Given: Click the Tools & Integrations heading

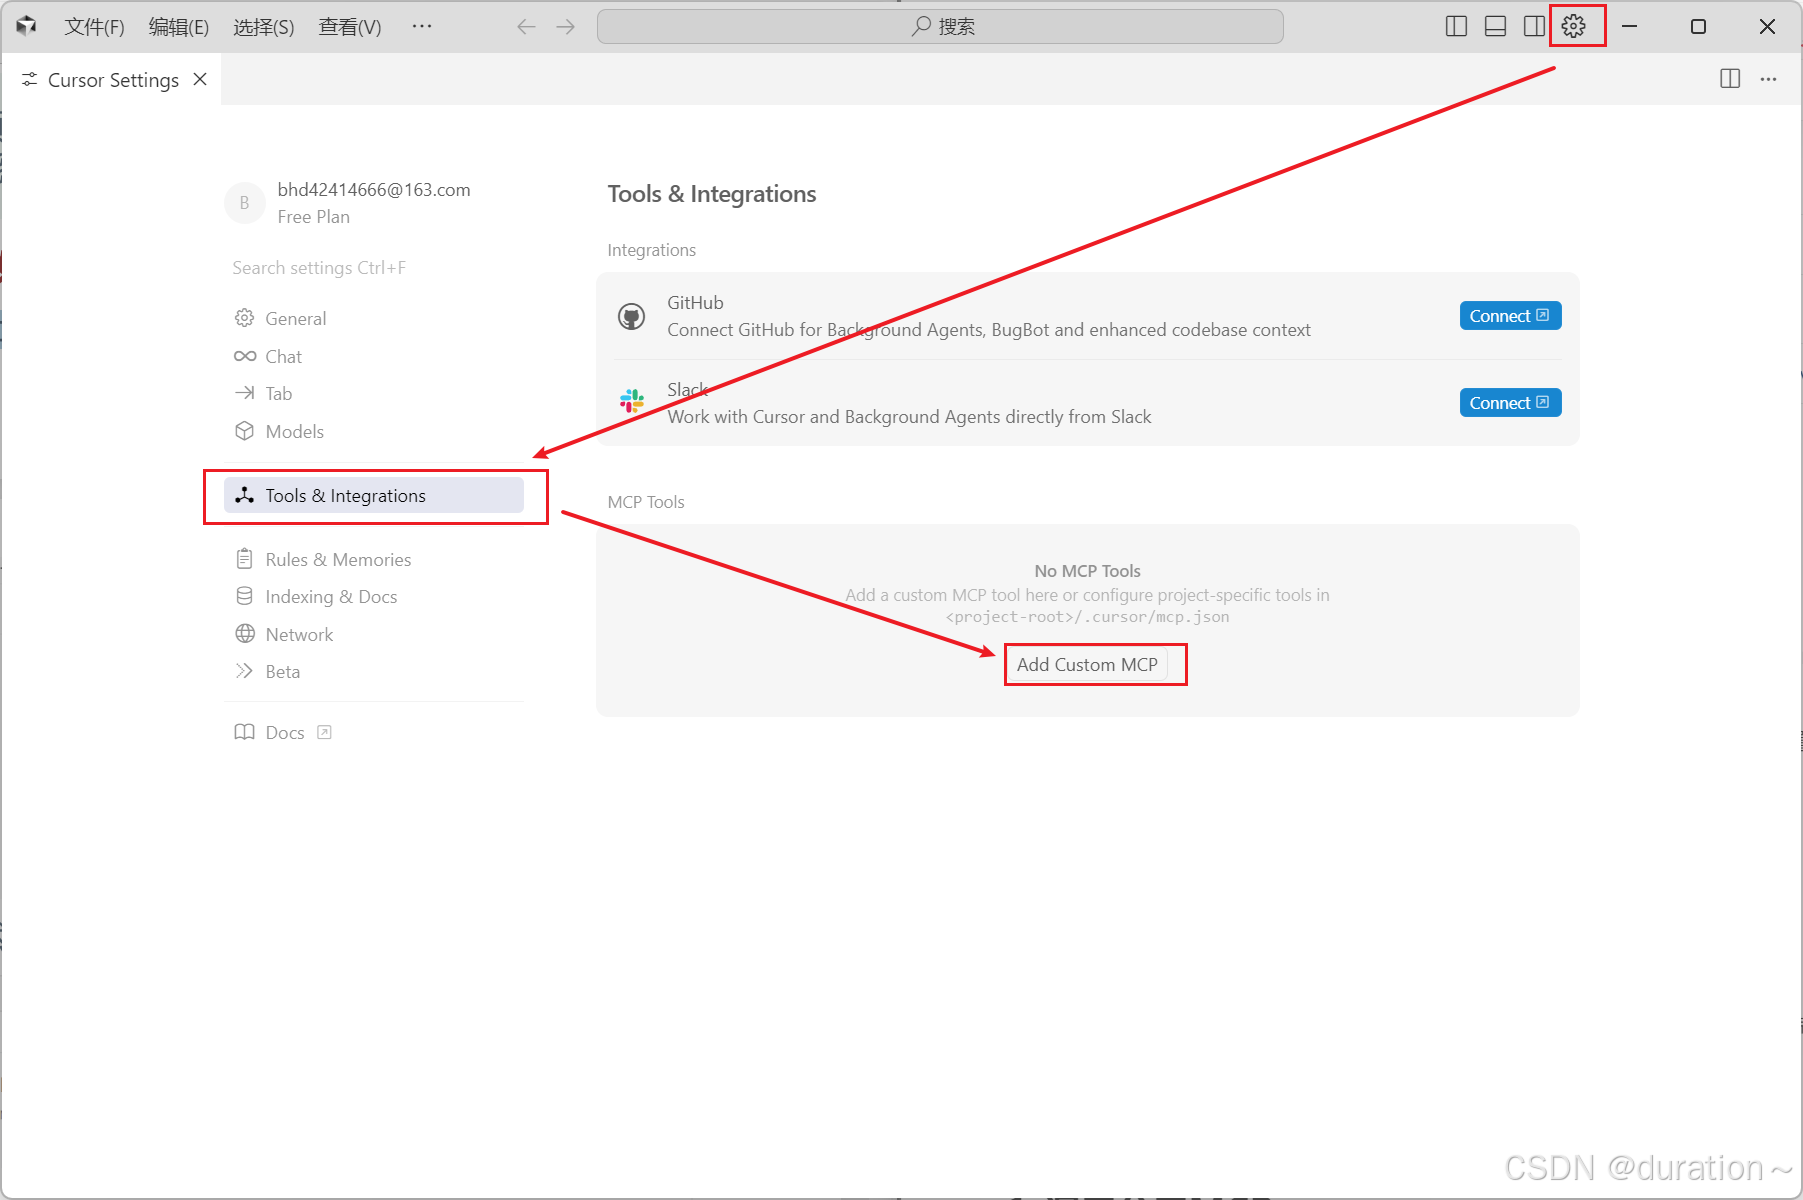Looking at the screenshot, I should 712,194.
